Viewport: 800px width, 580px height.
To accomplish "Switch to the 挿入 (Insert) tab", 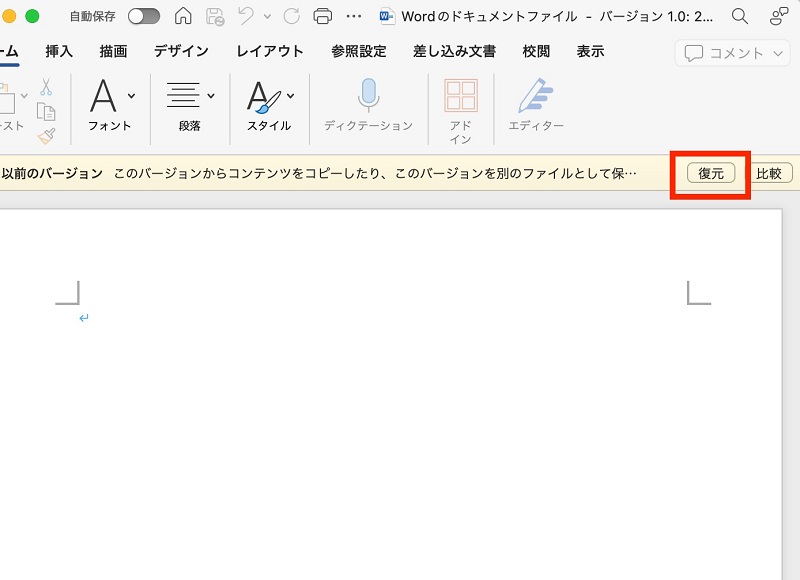I will click(60, 51).
